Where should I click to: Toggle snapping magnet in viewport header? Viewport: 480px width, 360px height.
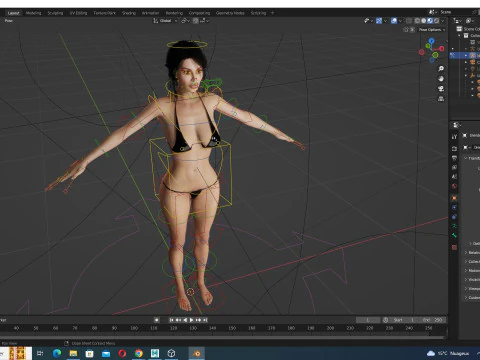click(195, 21)
